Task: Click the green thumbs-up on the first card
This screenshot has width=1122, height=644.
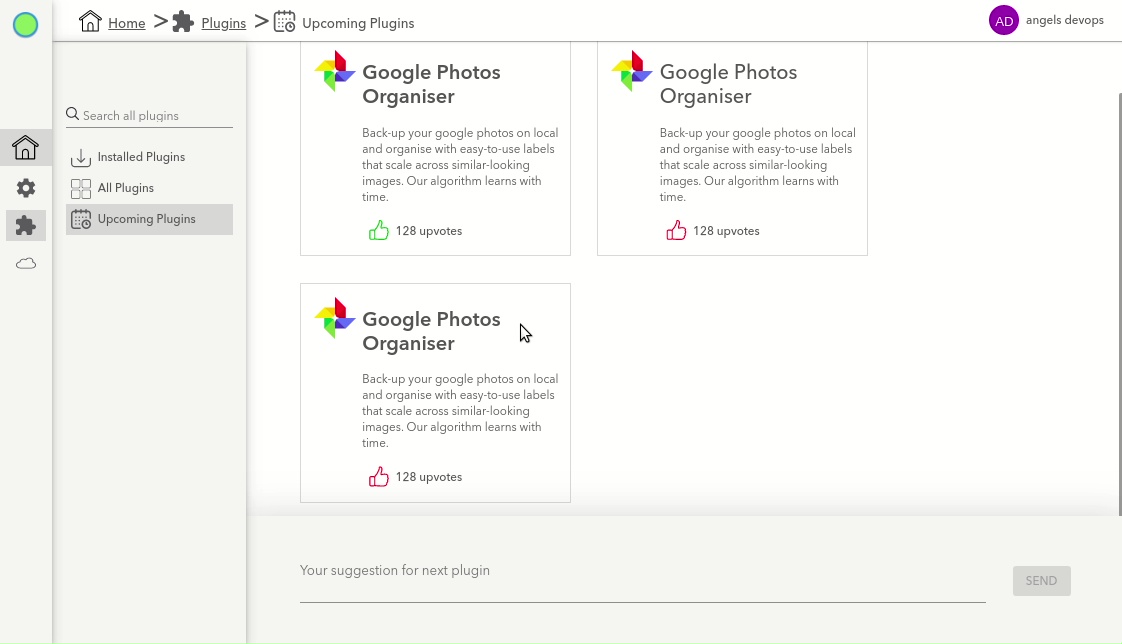Action: (379, 231)
